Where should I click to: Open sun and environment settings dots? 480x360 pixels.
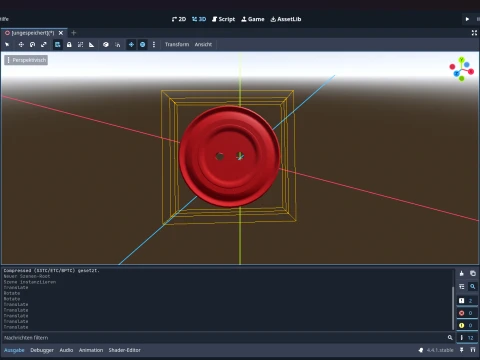point(154,44)
